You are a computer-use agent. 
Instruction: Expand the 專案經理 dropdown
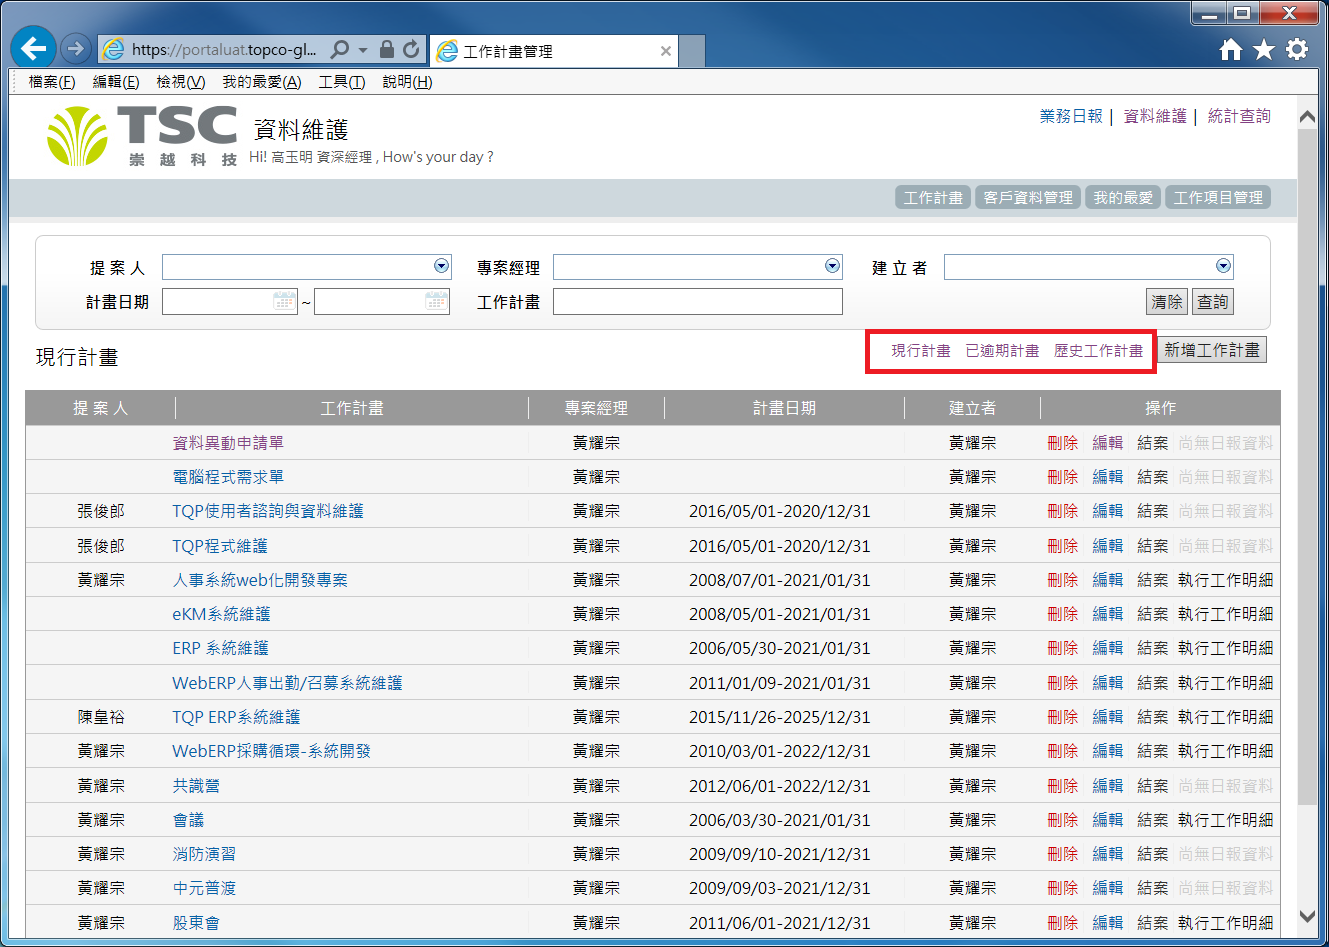tap(832, 266)
